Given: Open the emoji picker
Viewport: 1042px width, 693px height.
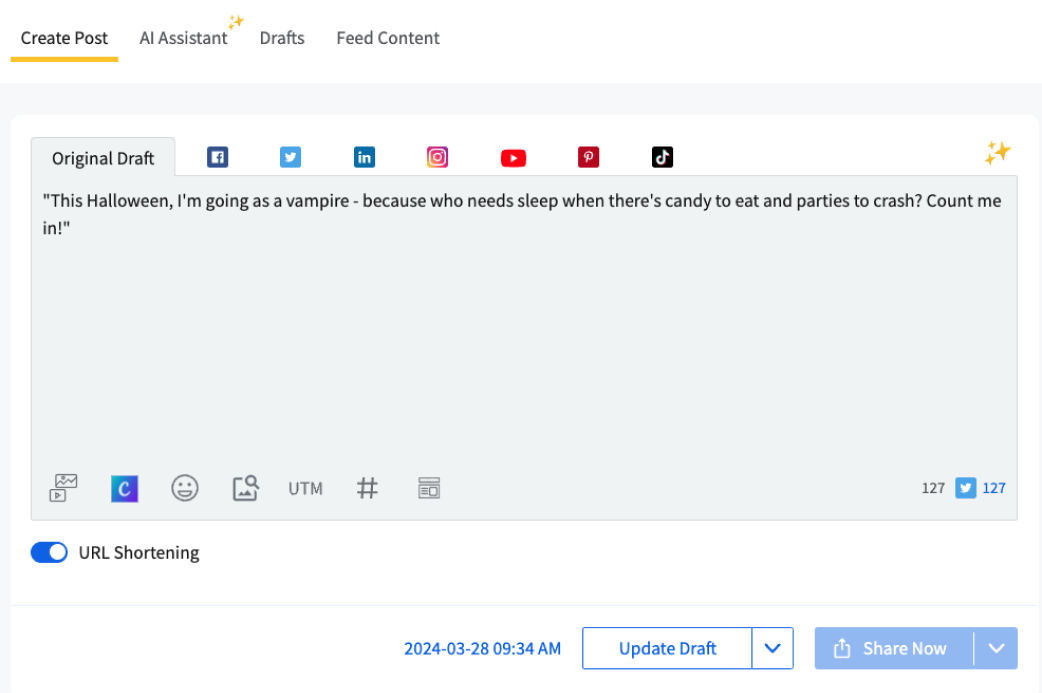Looking at the screenshot, I should (x=185, y=488).
